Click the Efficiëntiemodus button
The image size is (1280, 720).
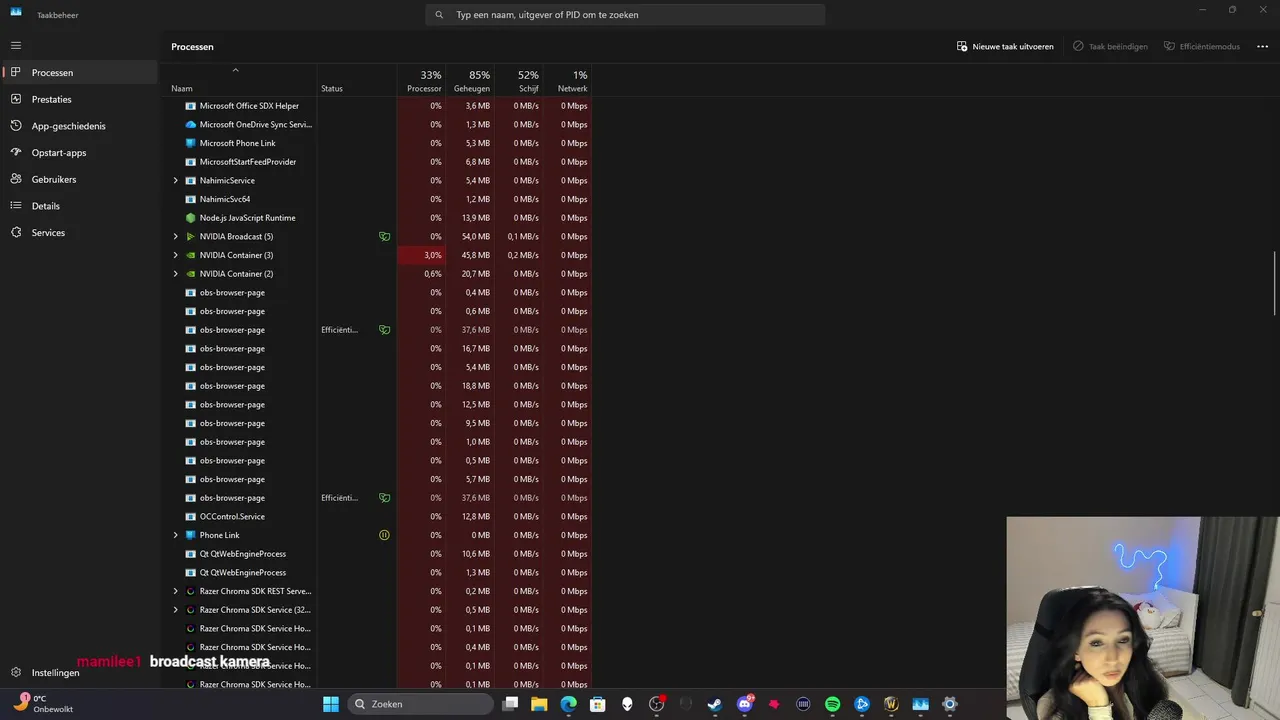click(x=1202, y=46)
